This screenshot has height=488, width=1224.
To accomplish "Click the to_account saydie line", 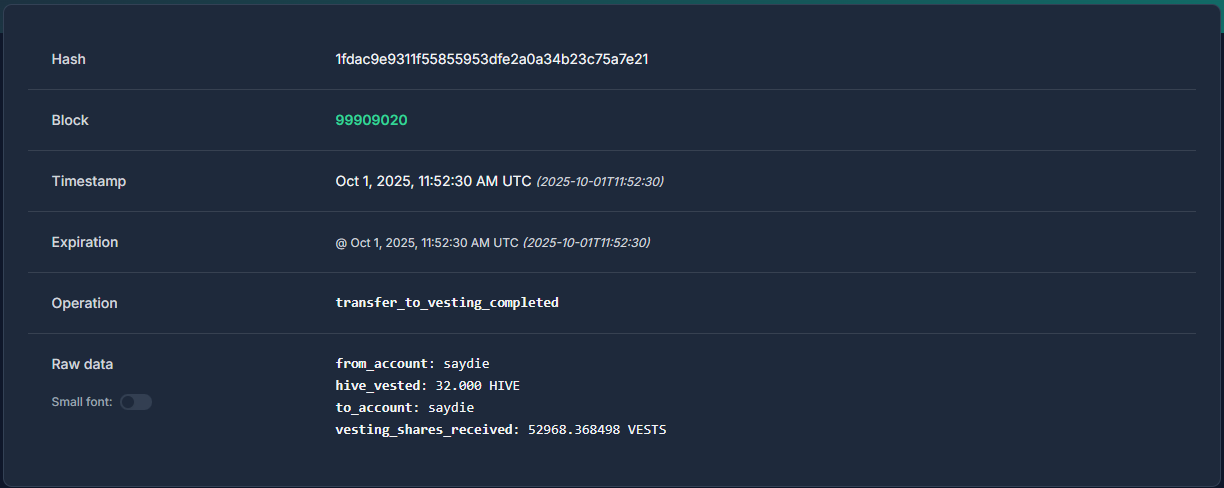I will click(x=404, y=407).
